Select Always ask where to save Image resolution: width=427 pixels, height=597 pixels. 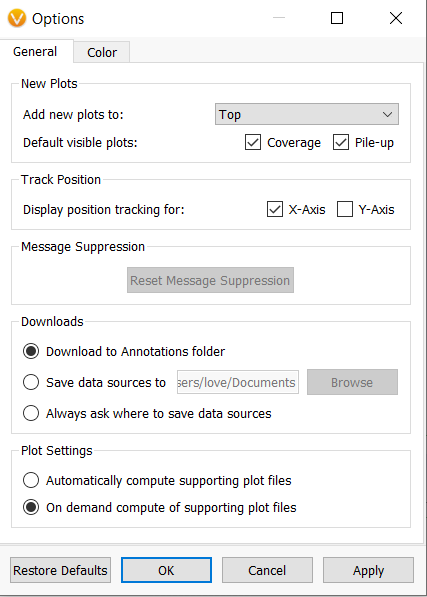click(31, 413)
